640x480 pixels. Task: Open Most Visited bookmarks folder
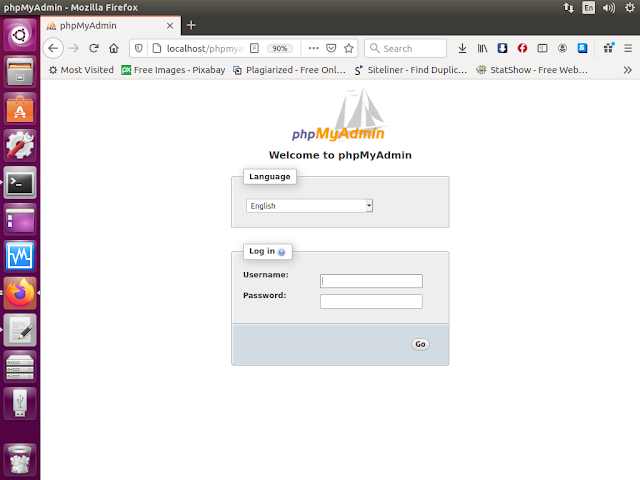pyautogui.click(x=81, y=70)
